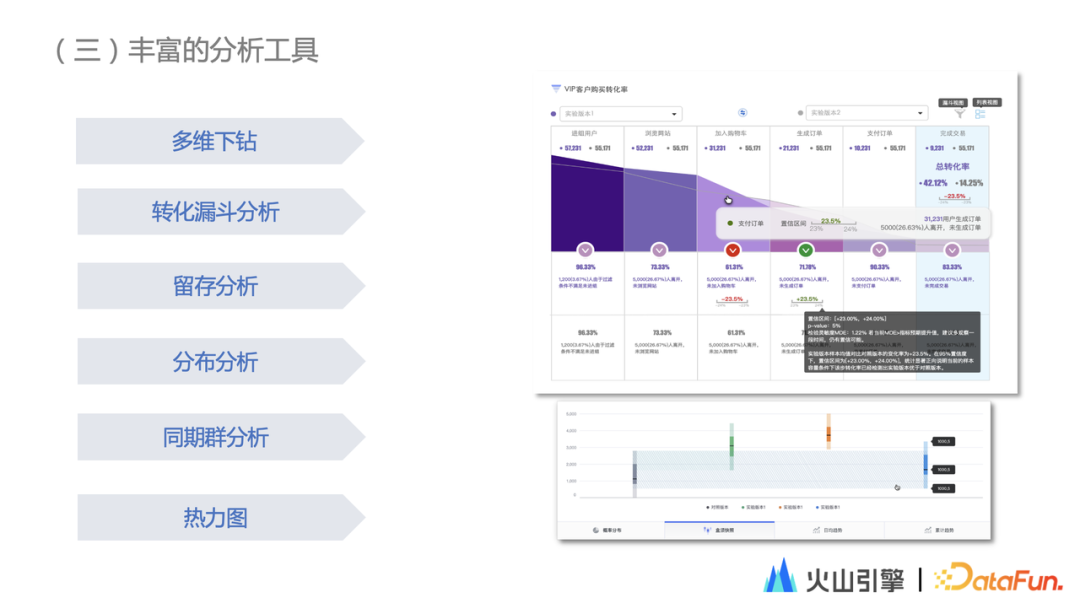Viewport: 1080px width, 603px height.
Task: Click the blue box-plot bar
Action: [x=925, y=465]
